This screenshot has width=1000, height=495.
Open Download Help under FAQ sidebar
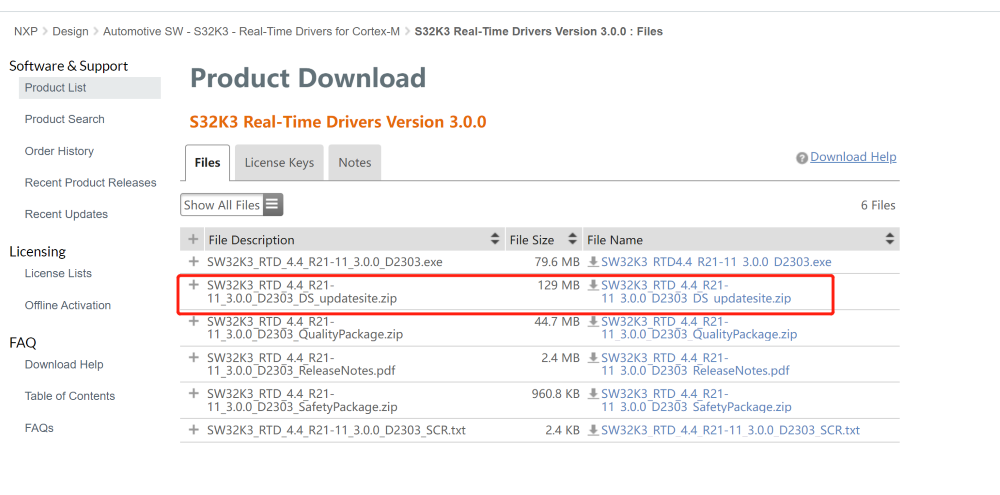[x=64, y=365]
